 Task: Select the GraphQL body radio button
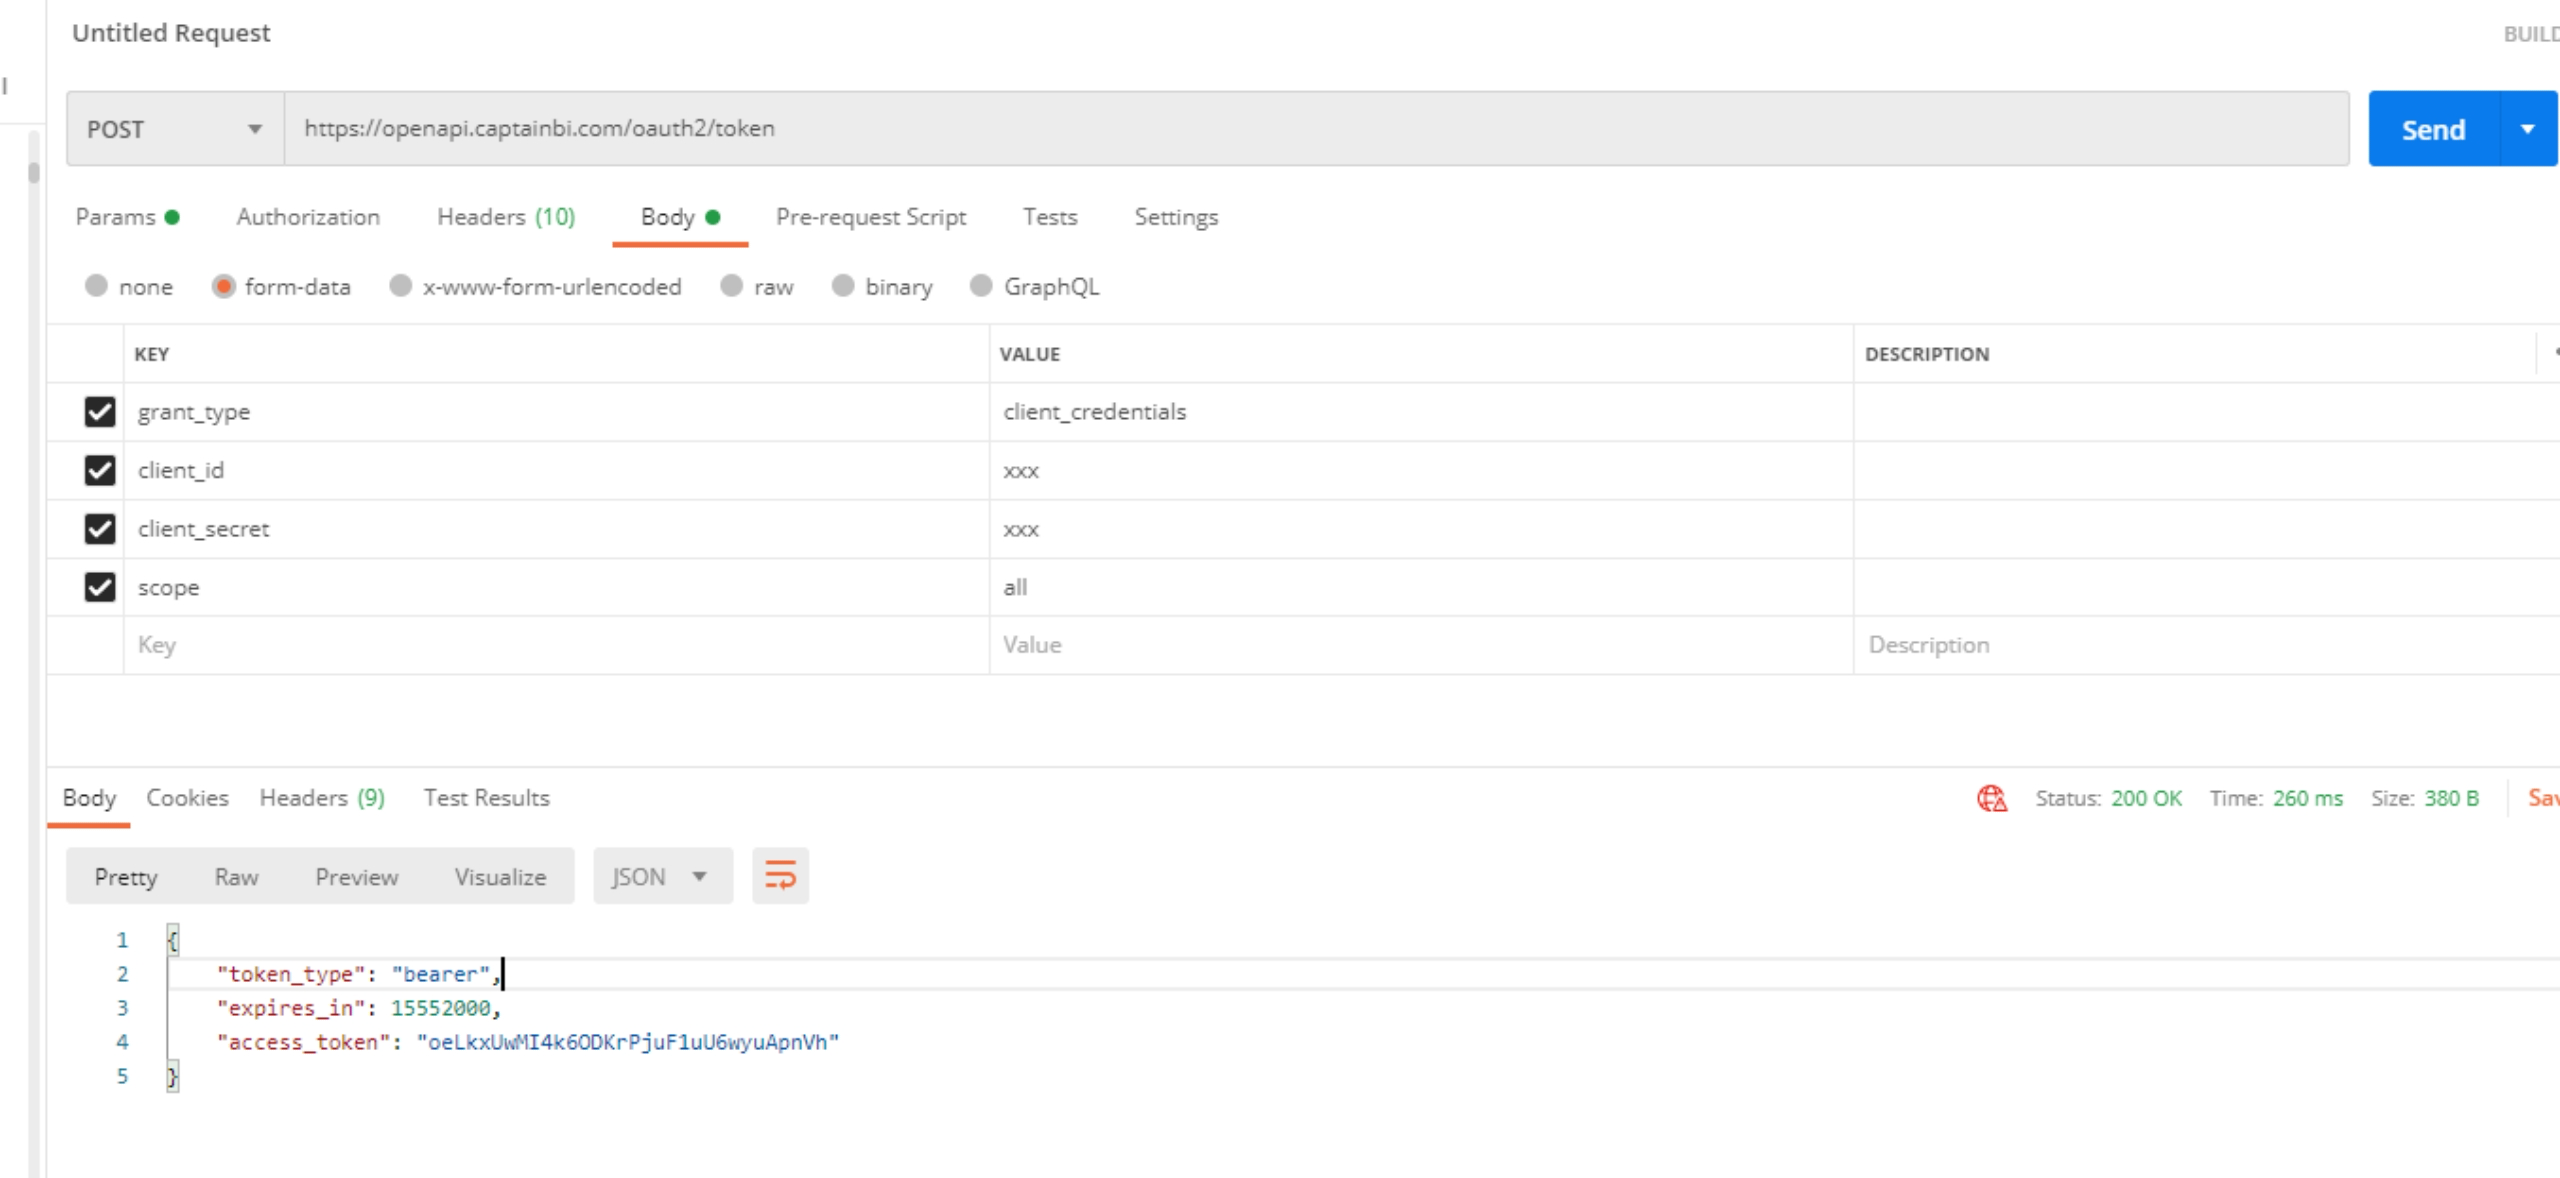[x=981, y=286]
